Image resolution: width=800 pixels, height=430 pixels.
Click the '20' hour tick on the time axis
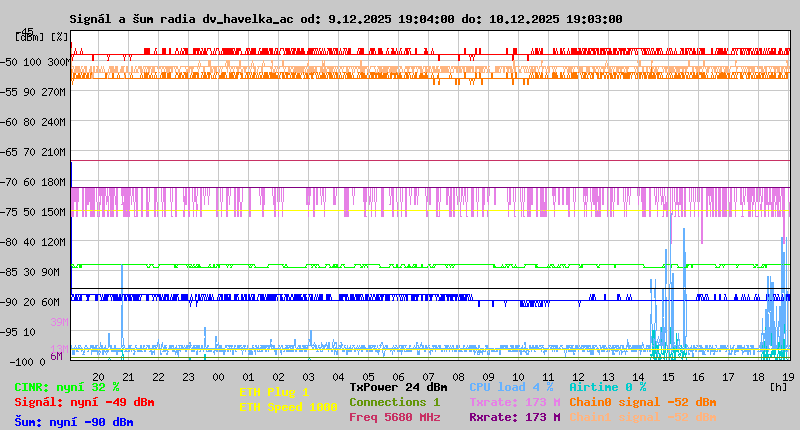click(98, 377)
